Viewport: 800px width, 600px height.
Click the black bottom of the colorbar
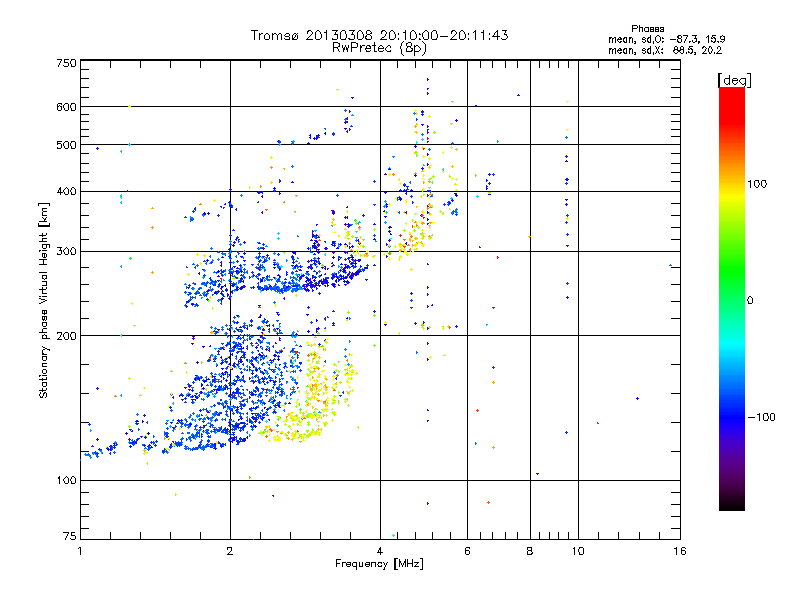click(732, 503)
